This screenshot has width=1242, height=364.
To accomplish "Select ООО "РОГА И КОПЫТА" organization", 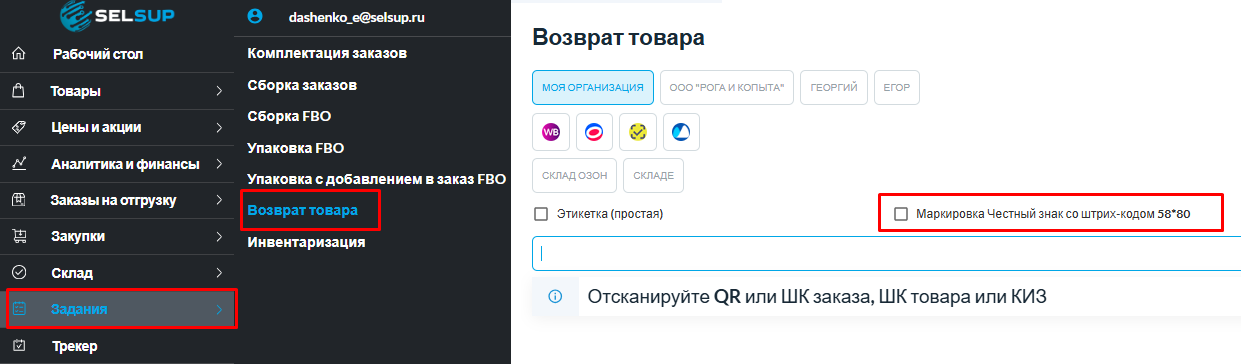I will click(727, 87).
